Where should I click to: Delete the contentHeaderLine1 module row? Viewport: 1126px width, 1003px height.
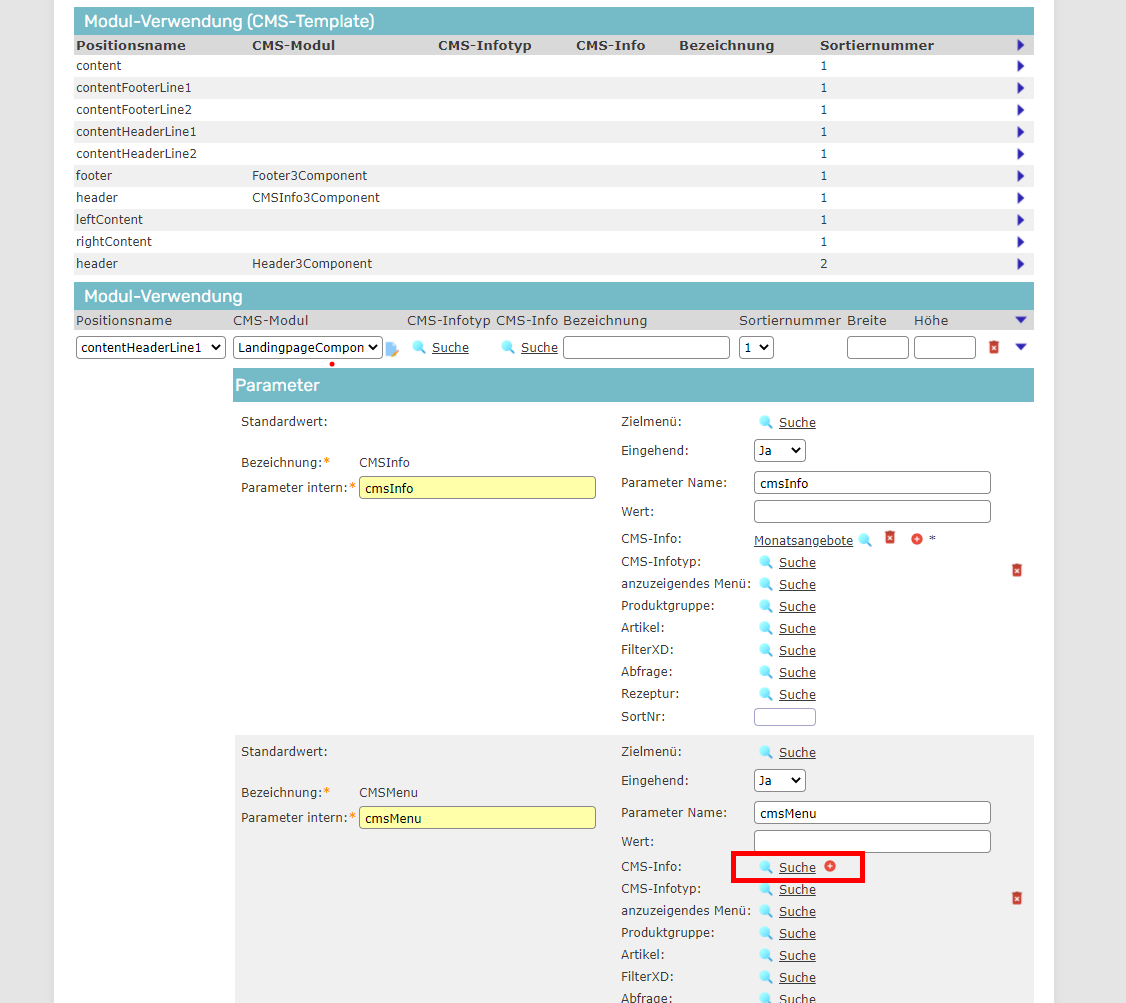[x=993, y=347]
